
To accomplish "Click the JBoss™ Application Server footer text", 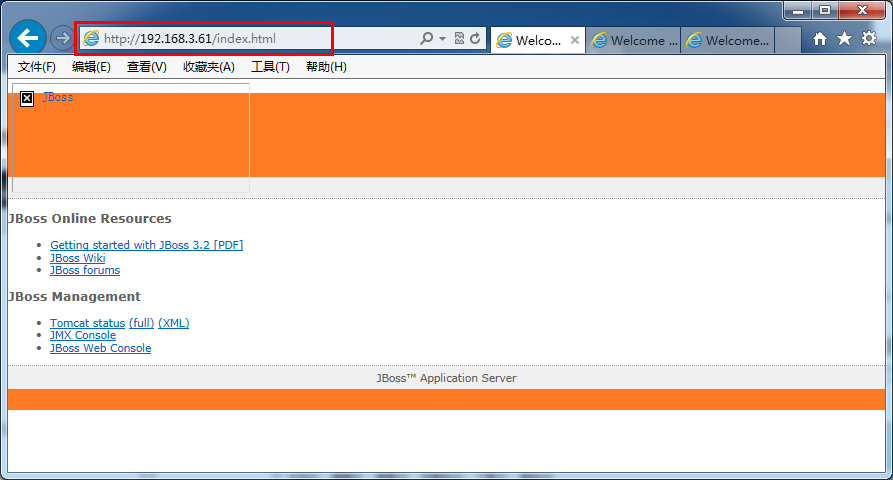I will pyautogui.click(x=446, y=378).
